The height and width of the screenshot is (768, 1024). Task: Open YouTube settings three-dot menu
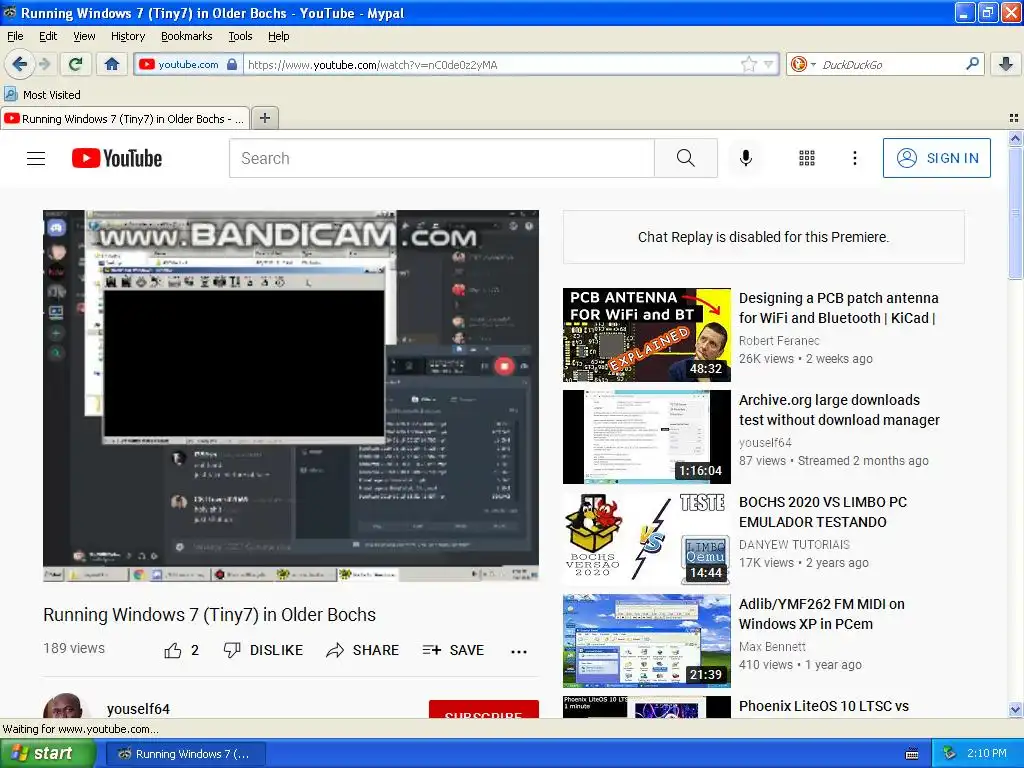click(854, 158)
